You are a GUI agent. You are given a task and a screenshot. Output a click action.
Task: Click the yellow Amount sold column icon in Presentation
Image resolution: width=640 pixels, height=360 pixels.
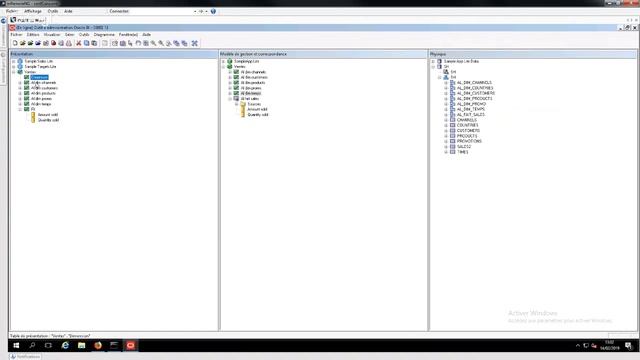pyautogui.click(x=33, y=115)
